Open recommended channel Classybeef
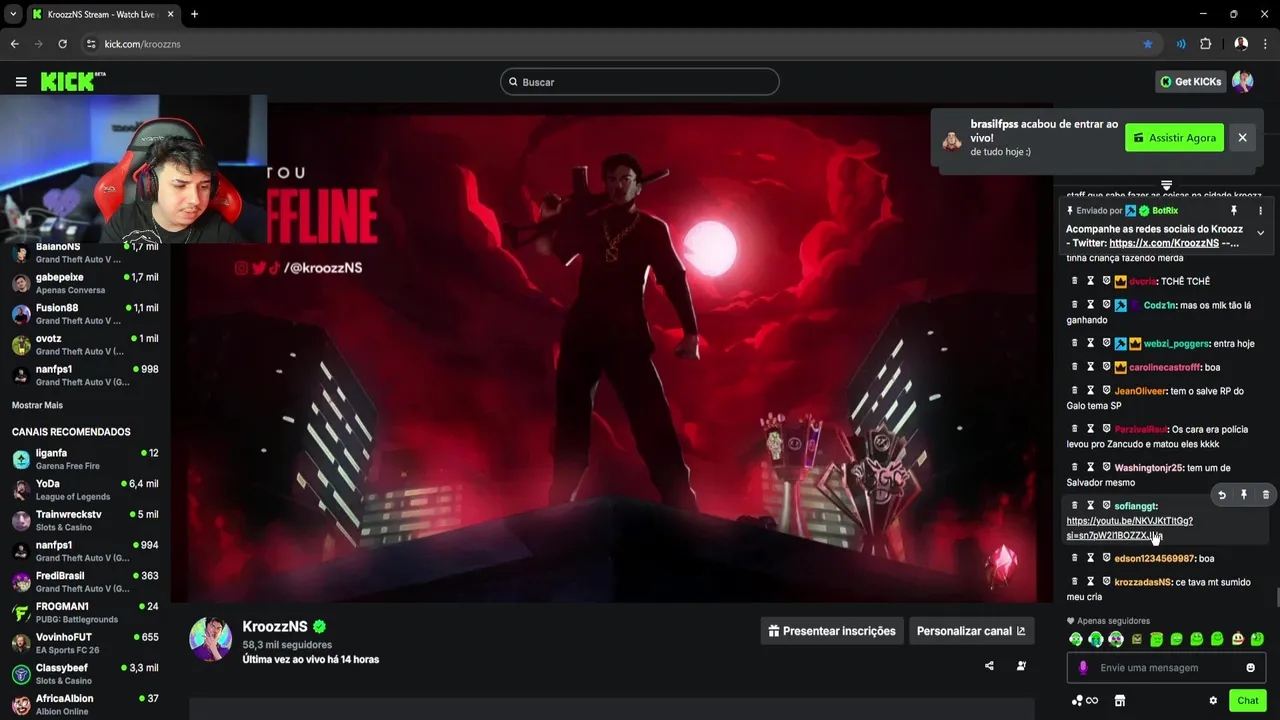1280x720 pixels. [85, 674]
